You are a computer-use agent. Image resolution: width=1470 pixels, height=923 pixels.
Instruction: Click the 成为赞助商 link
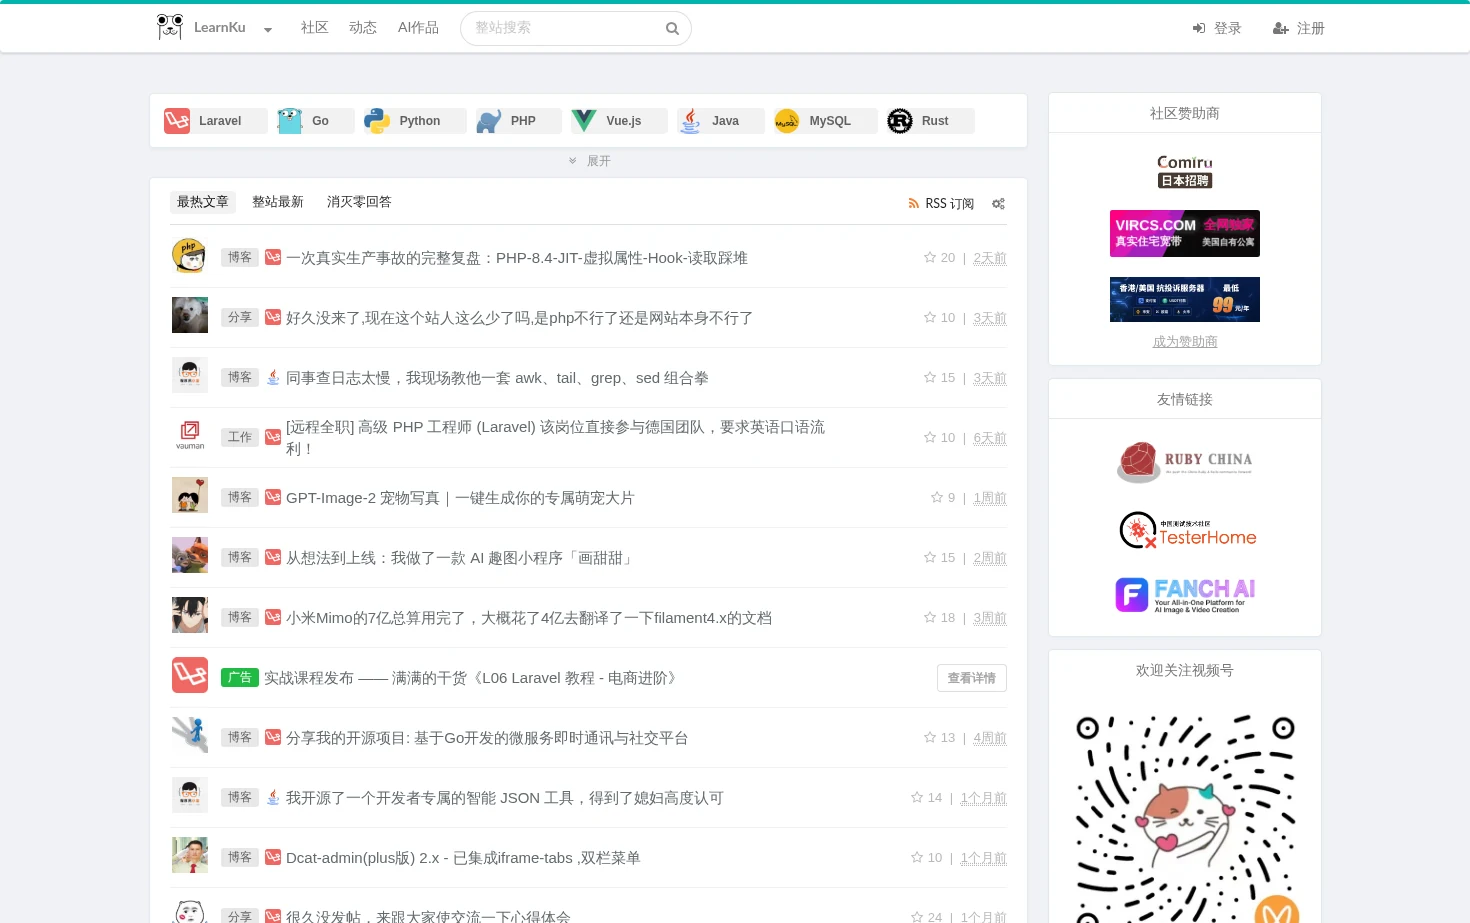1185,342
